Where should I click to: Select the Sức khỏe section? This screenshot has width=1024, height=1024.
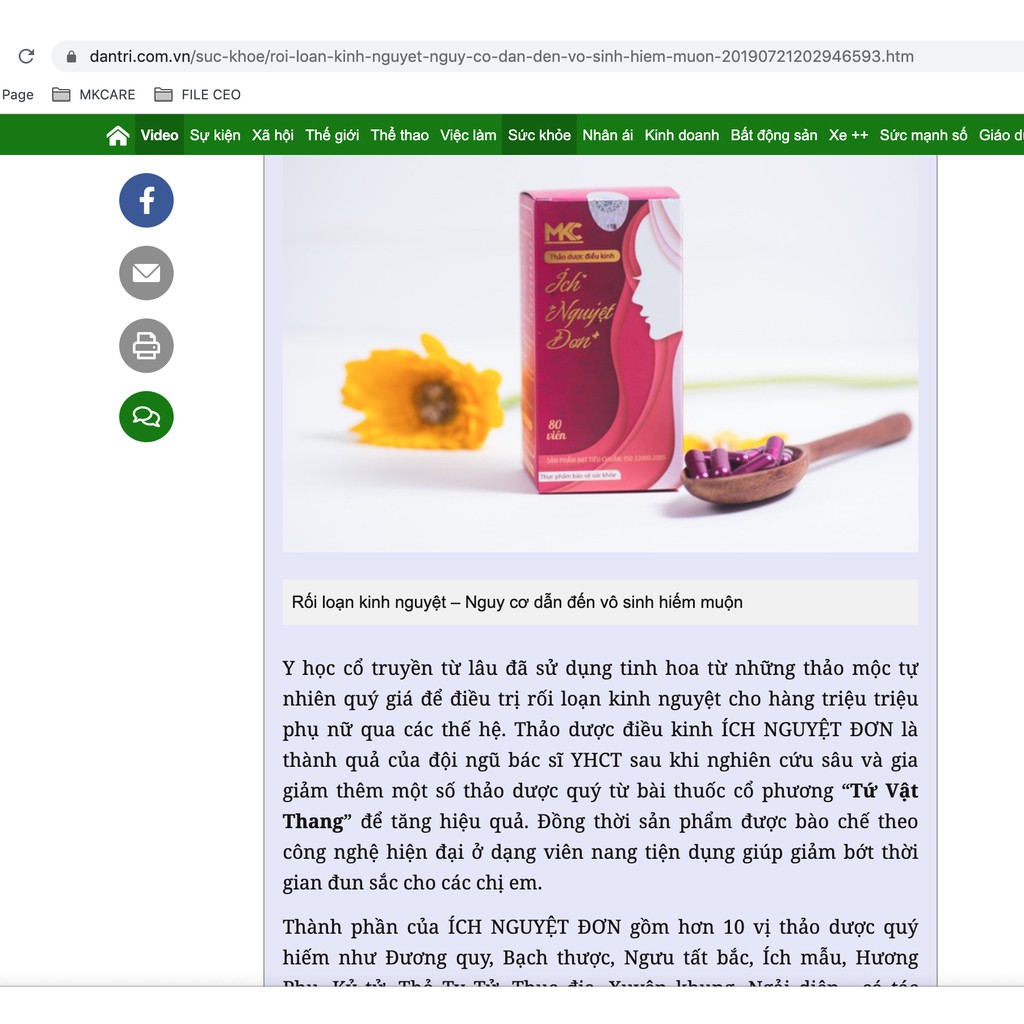pos(539,135)
